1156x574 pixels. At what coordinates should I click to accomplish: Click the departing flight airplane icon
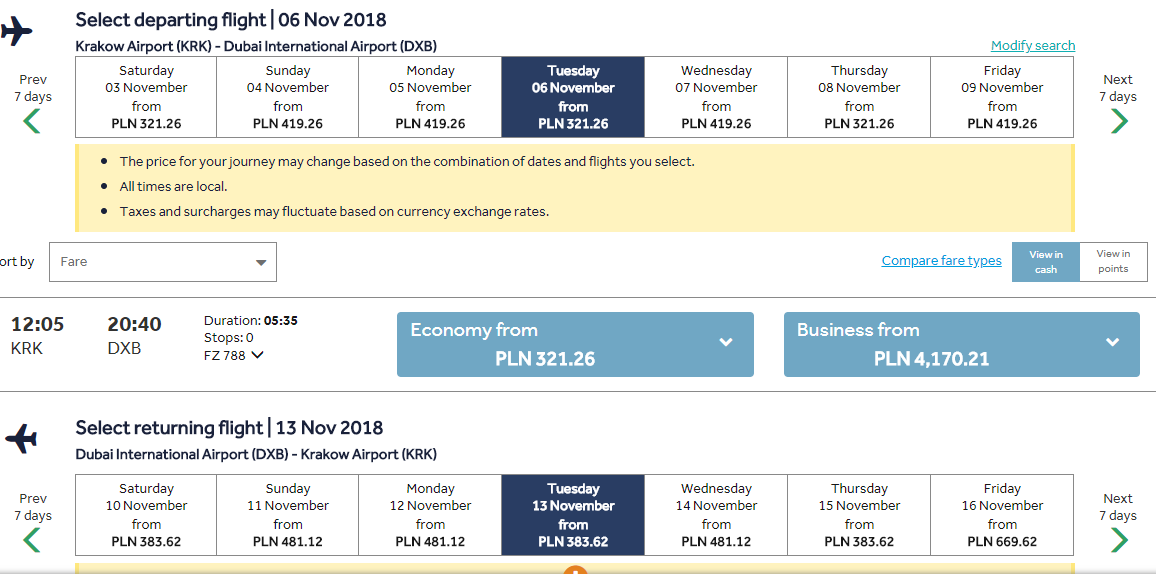point(17,31)
